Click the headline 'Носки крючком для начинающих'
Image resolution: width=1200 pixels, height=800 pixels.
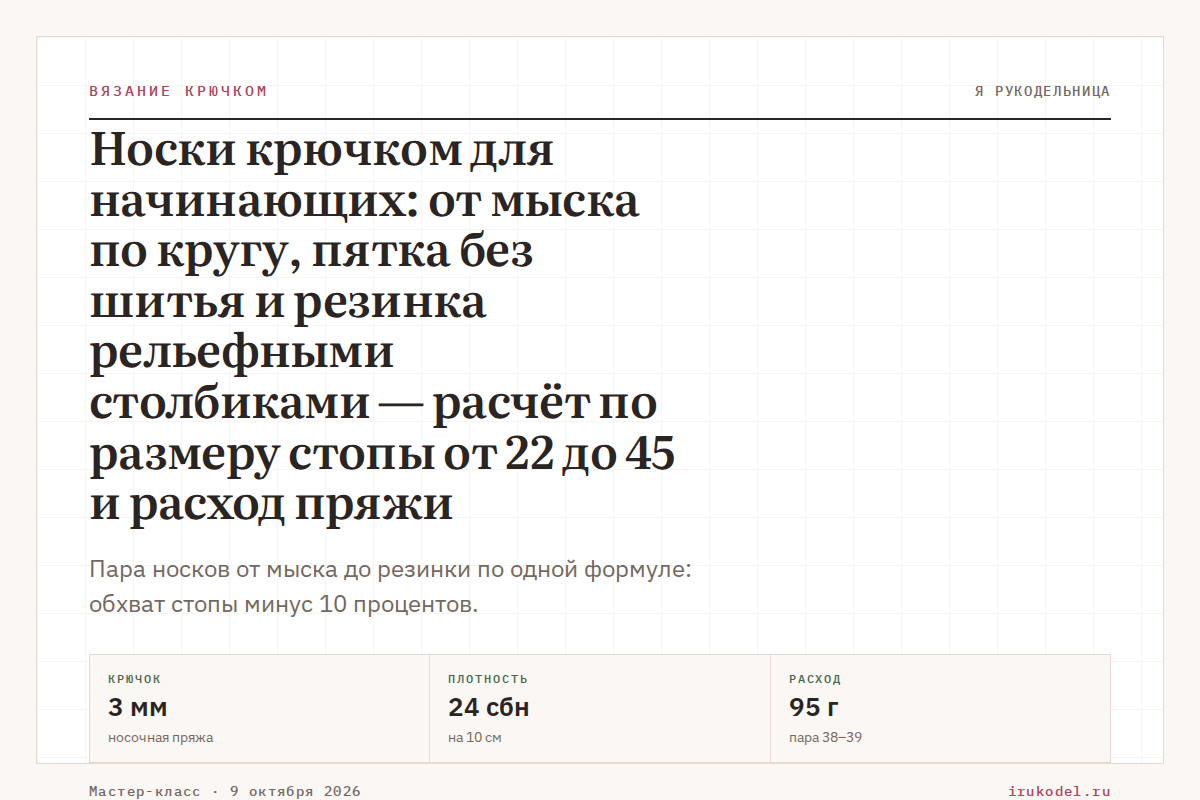pos(383,328)
